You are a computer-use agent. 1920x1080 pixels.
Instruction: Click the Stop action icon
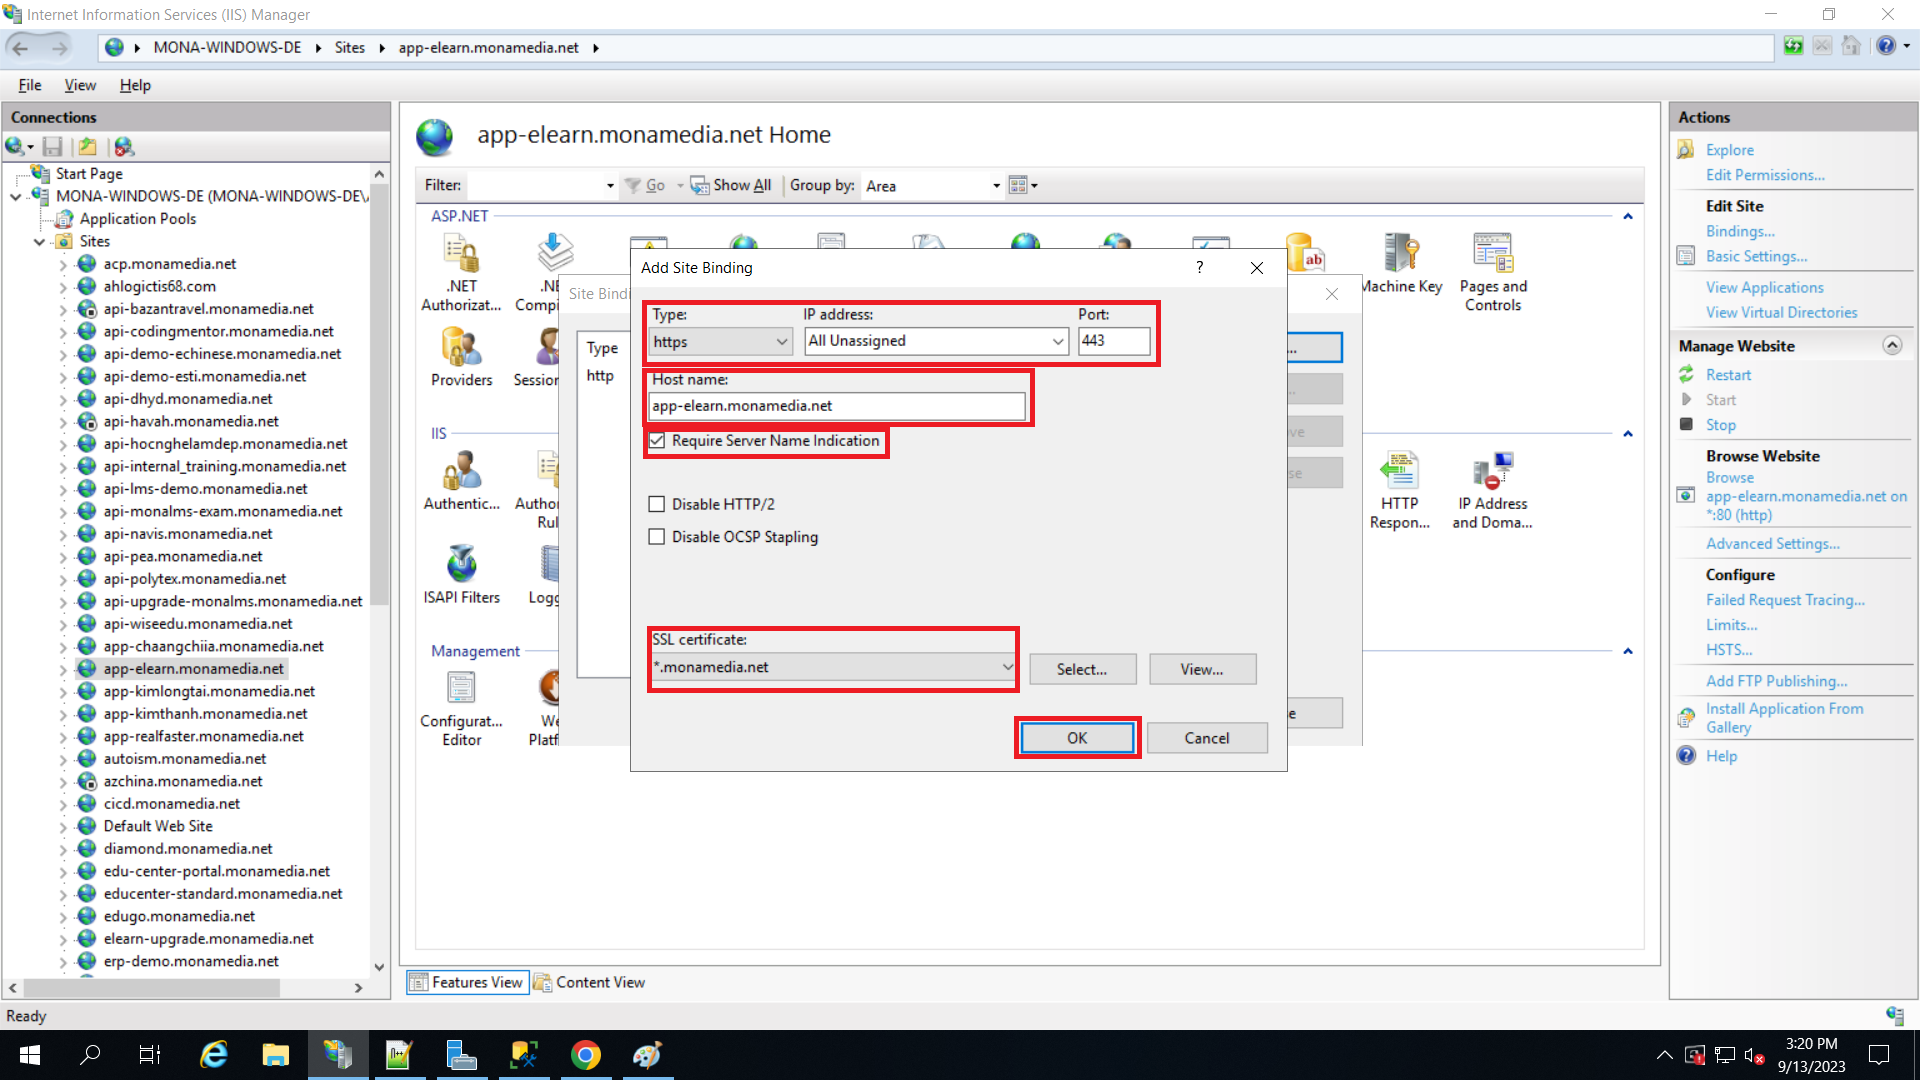[x=1686, y=424]
